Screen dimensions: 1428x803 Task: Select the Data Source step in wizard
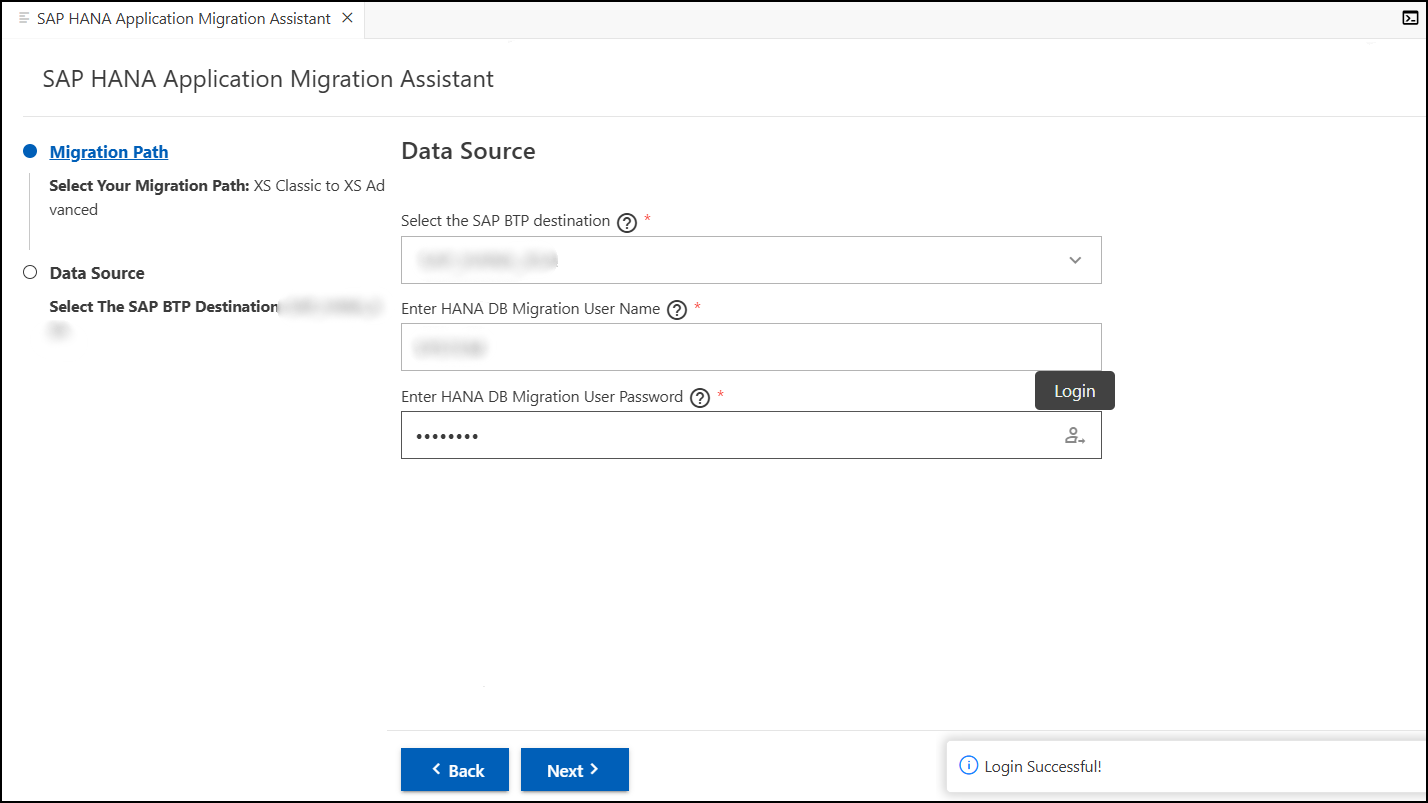pyautogui.click(x=97, y=273)
